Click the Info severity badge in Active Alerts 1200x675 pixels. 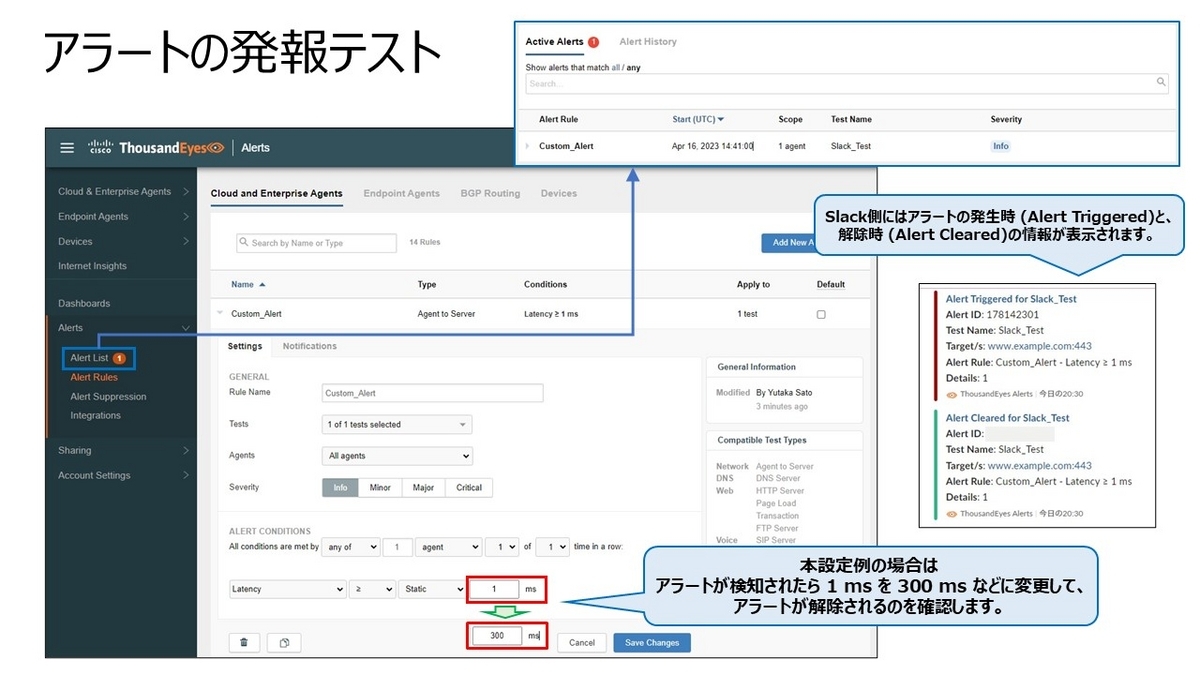1000,146
